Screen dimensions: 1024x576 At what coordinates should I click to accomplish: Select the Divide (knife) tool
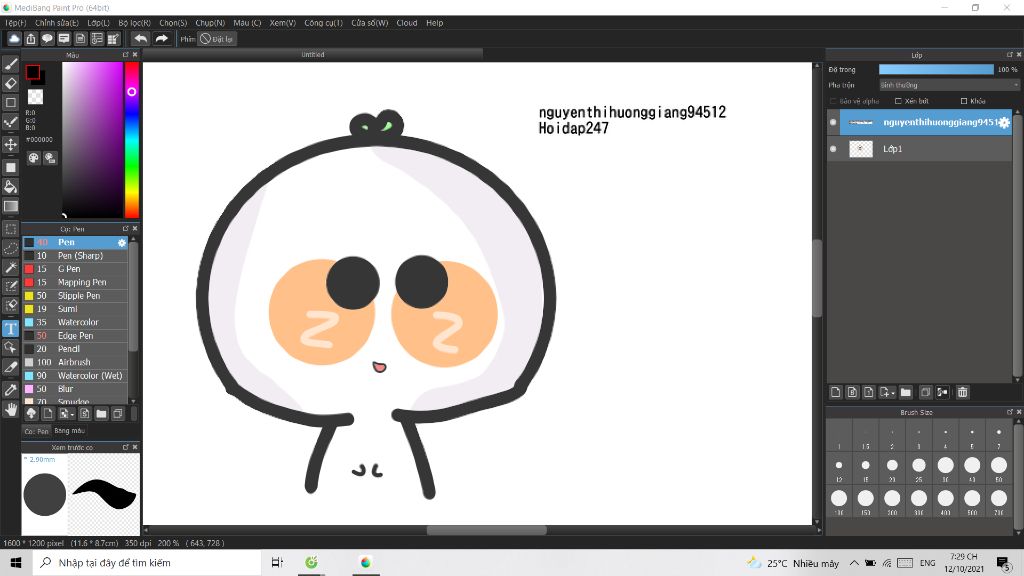[x=10, y=368]
